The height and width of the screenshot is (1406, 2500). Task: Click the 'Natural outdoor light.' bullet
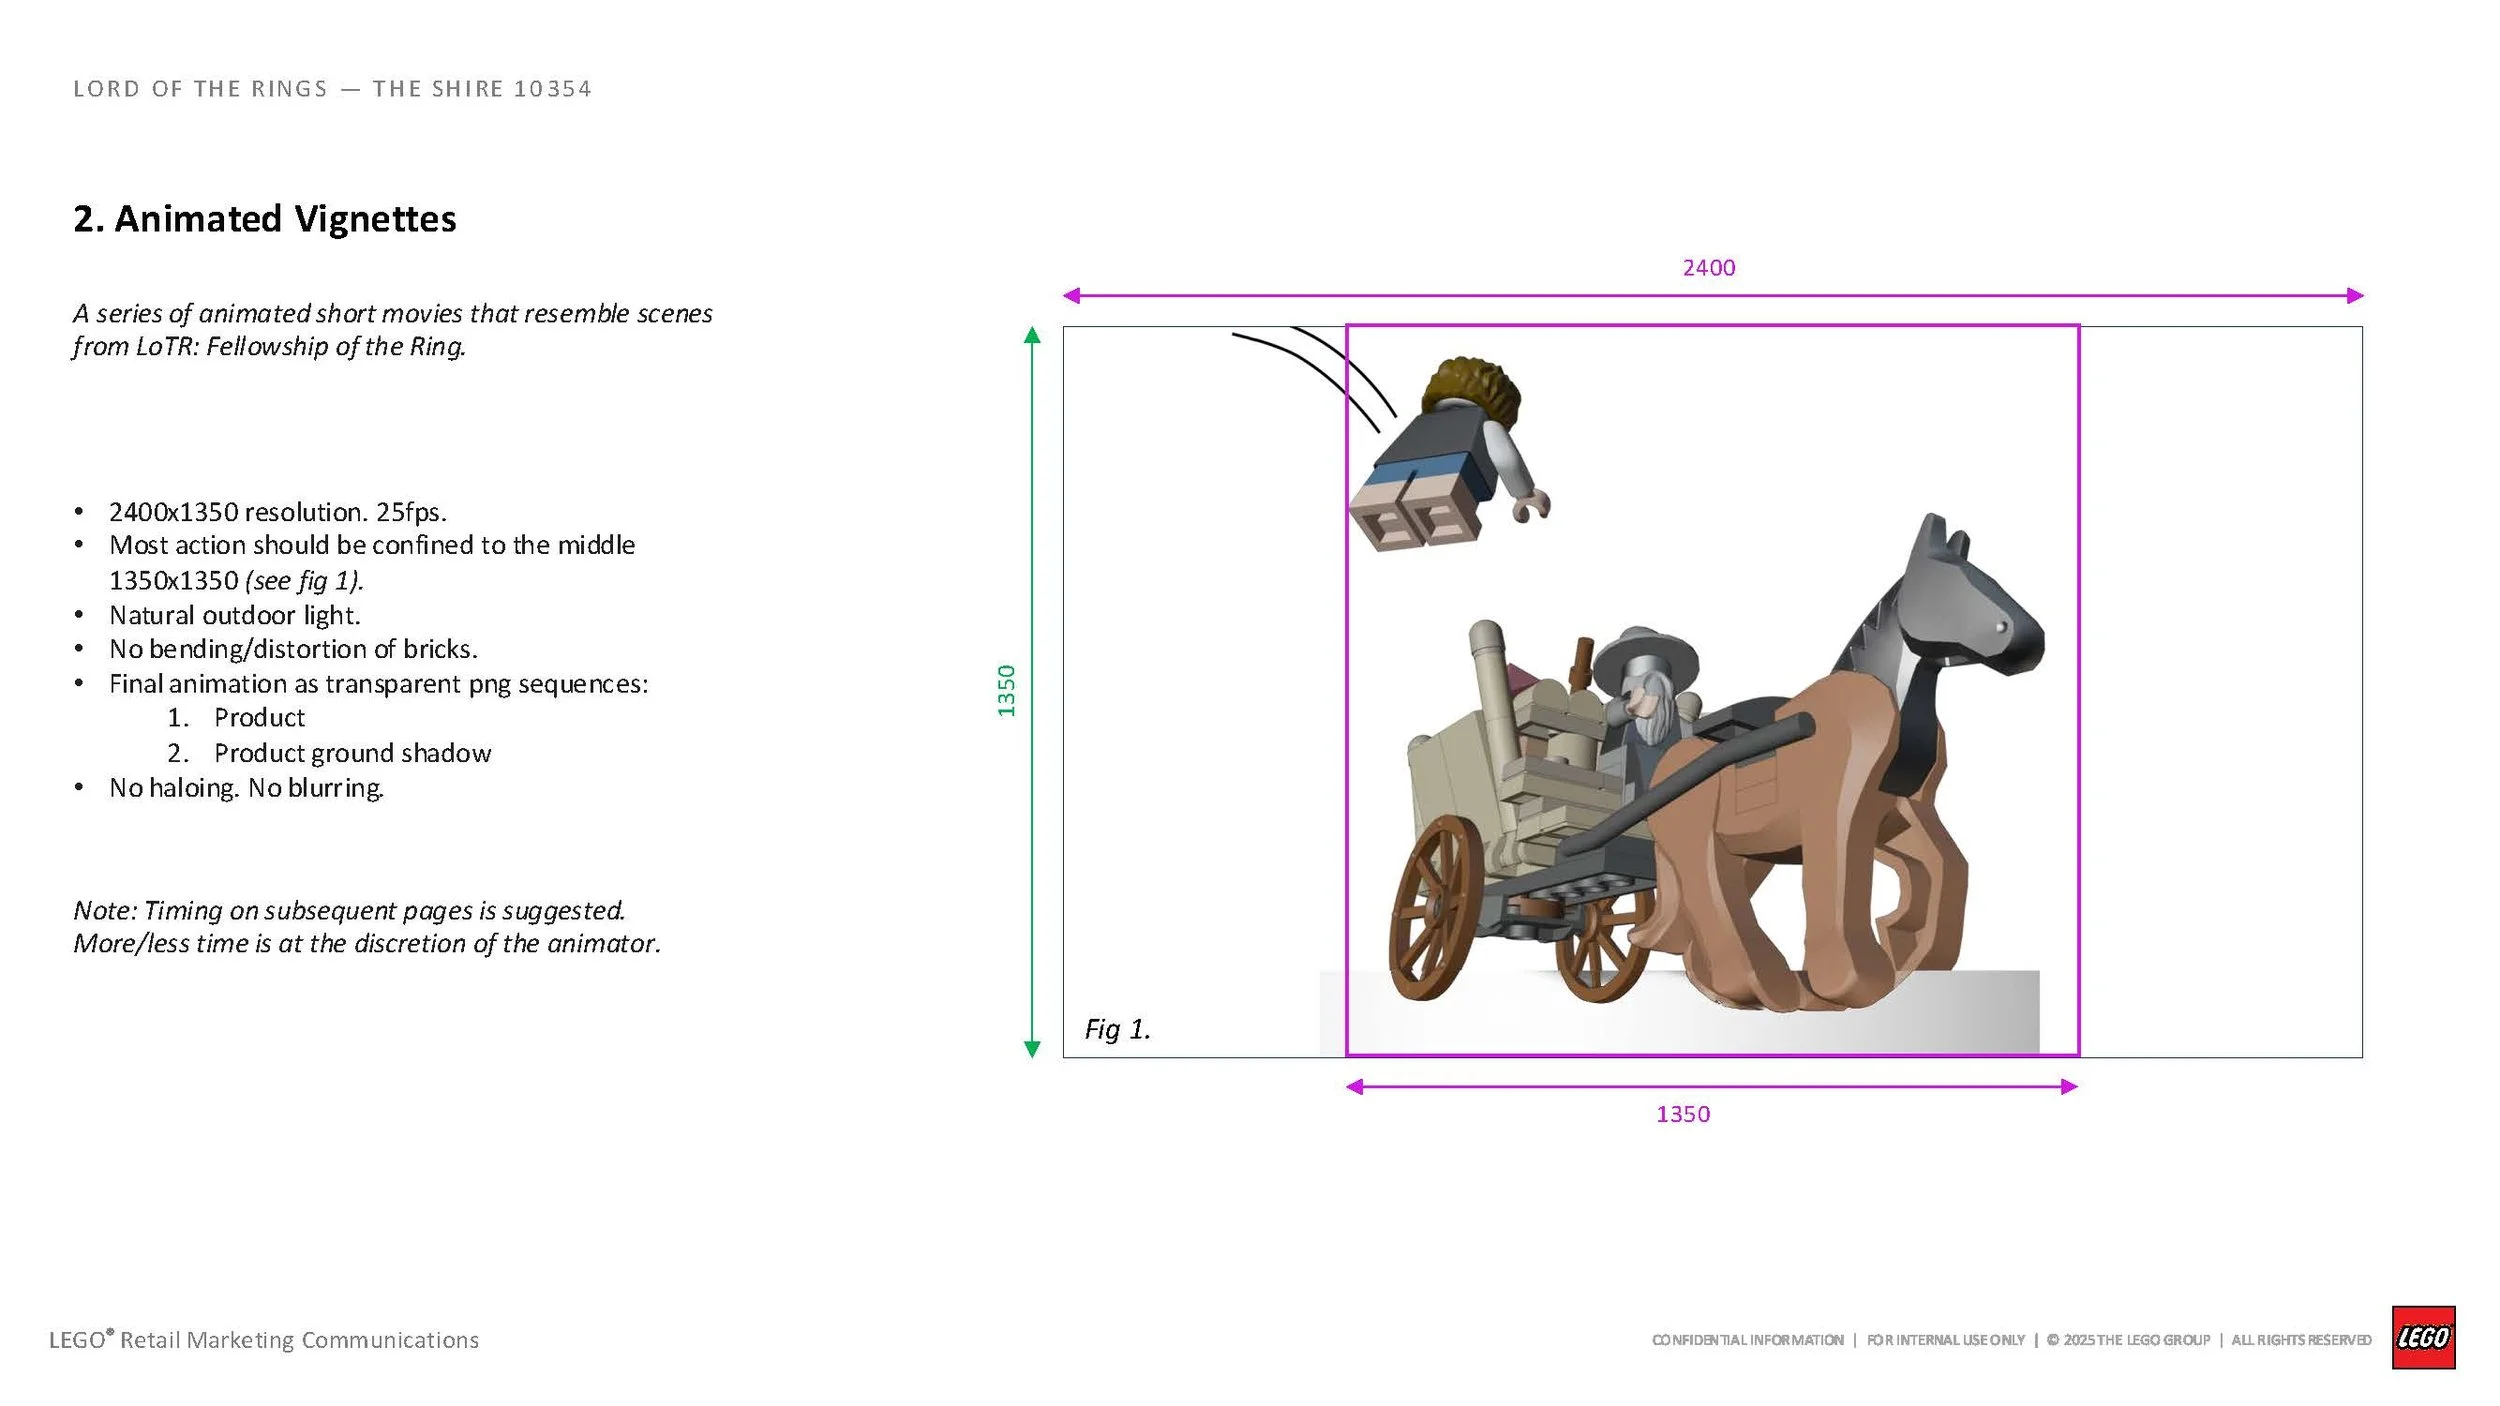coord(234,614)
